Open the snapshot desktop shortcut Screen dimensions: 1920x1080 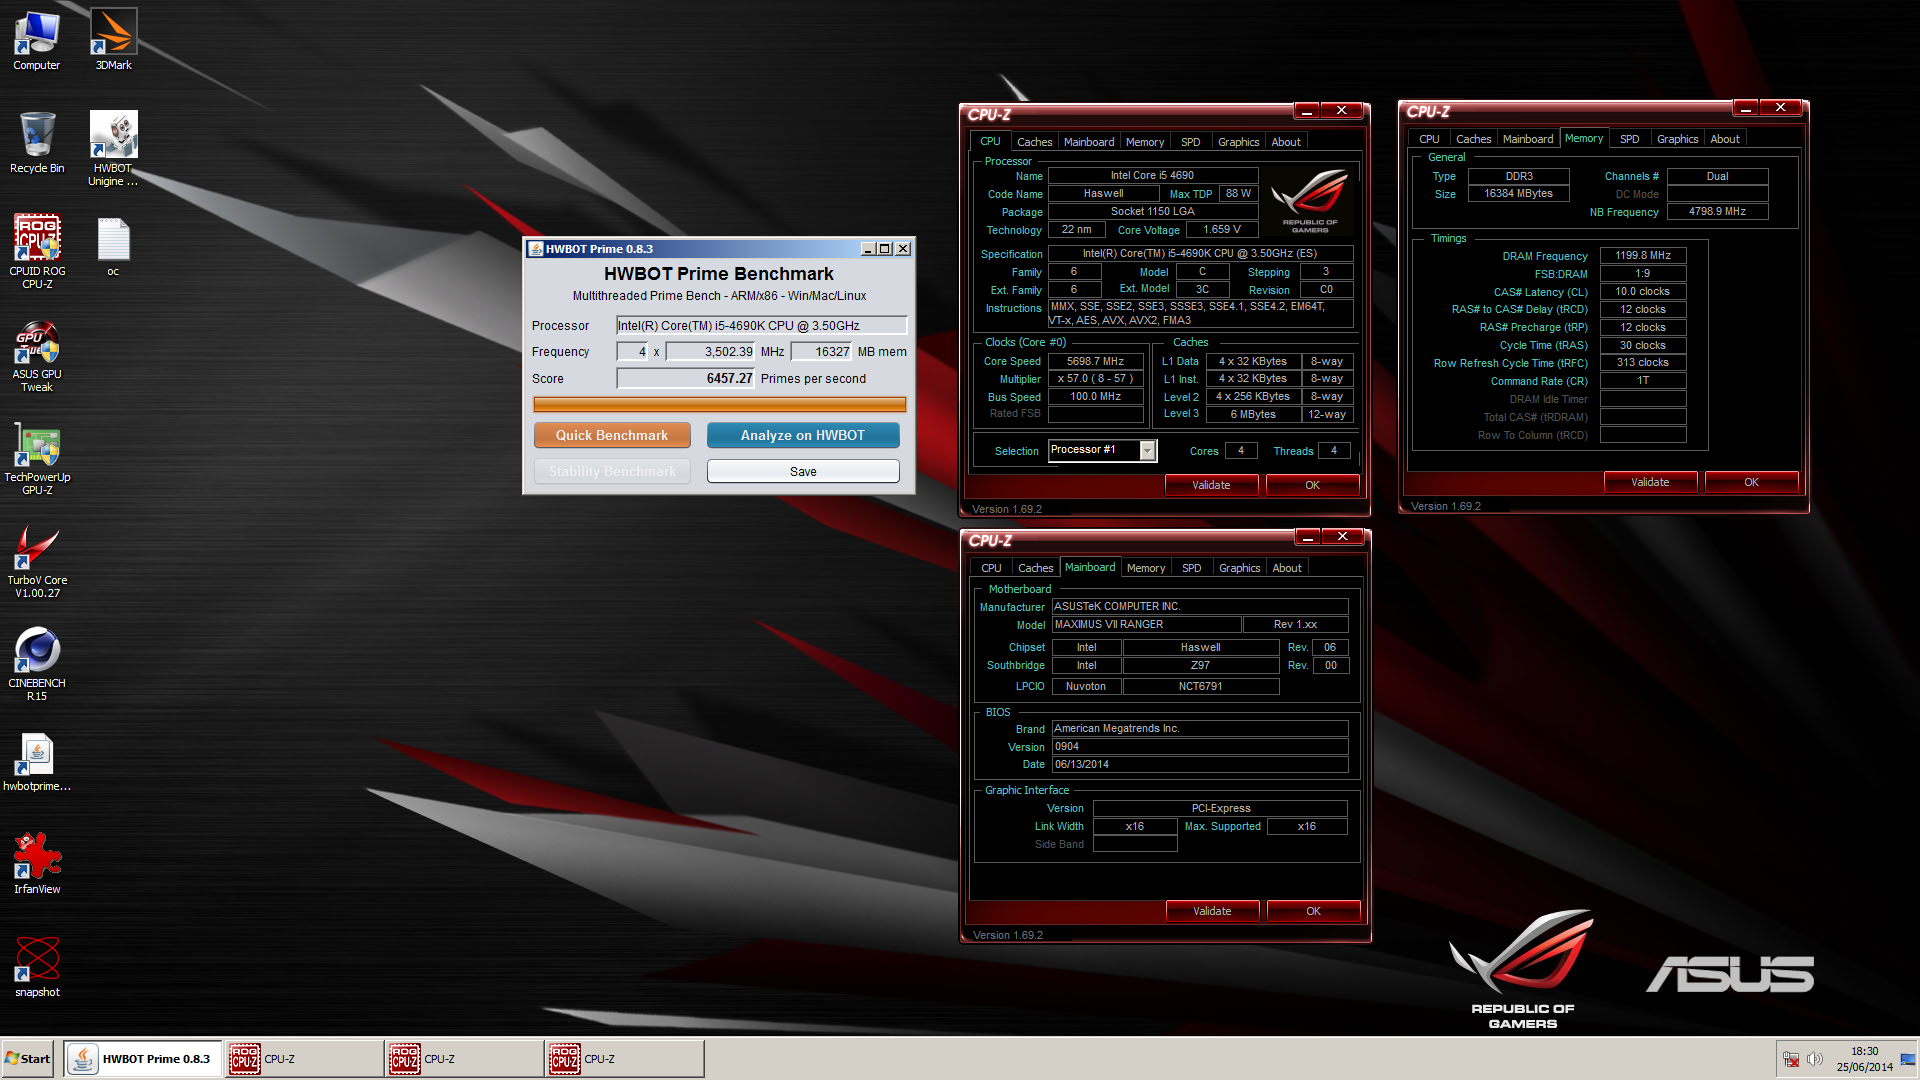pyautogui.click(x=37, y=968)
